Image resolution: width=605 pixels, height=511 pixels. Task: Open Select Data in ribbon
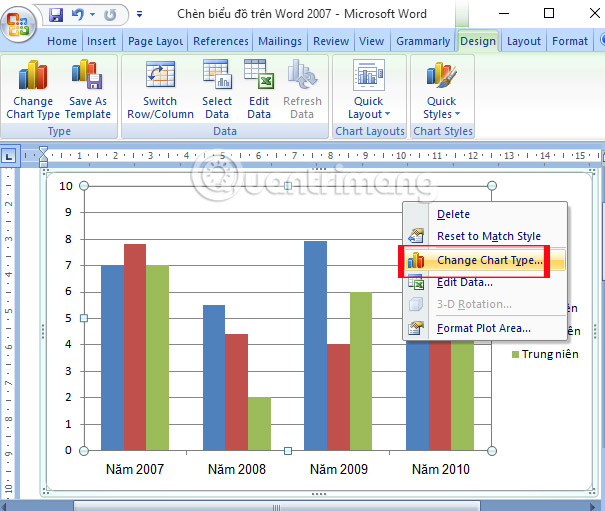[x=217, y=90]
